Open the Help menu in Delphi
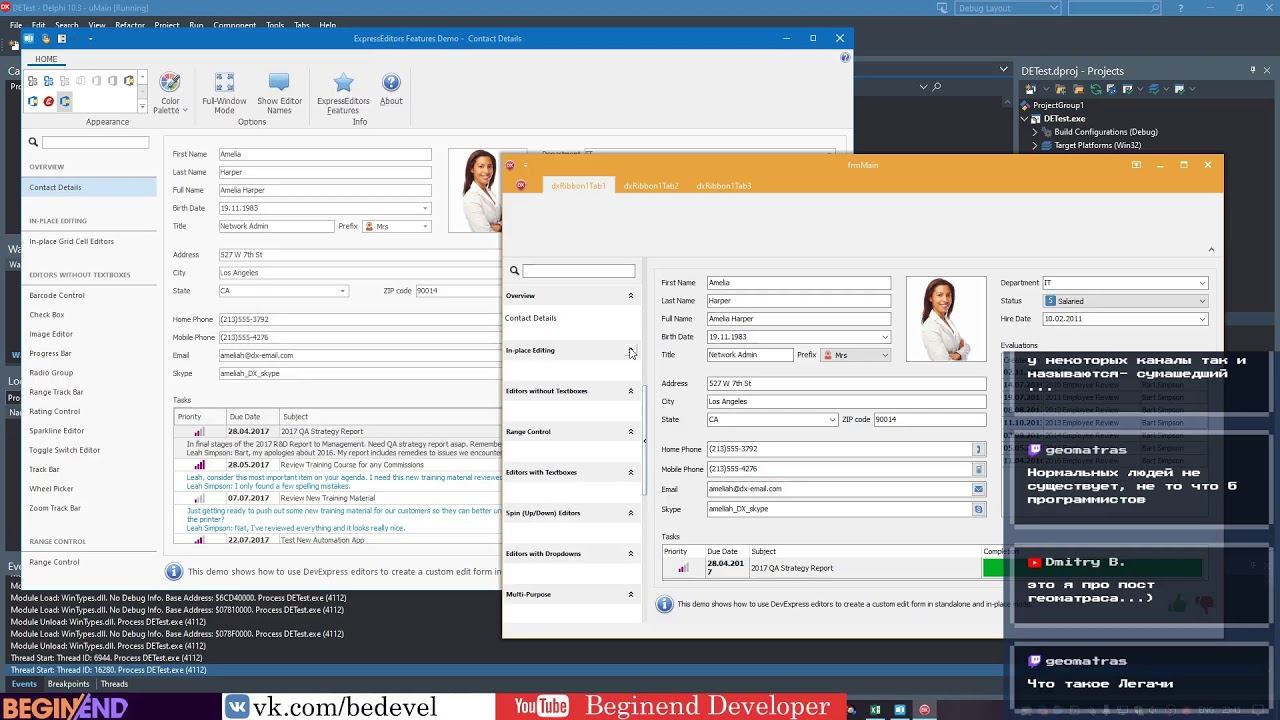The height and width of the screenshot is (720, 1280). 328,25
